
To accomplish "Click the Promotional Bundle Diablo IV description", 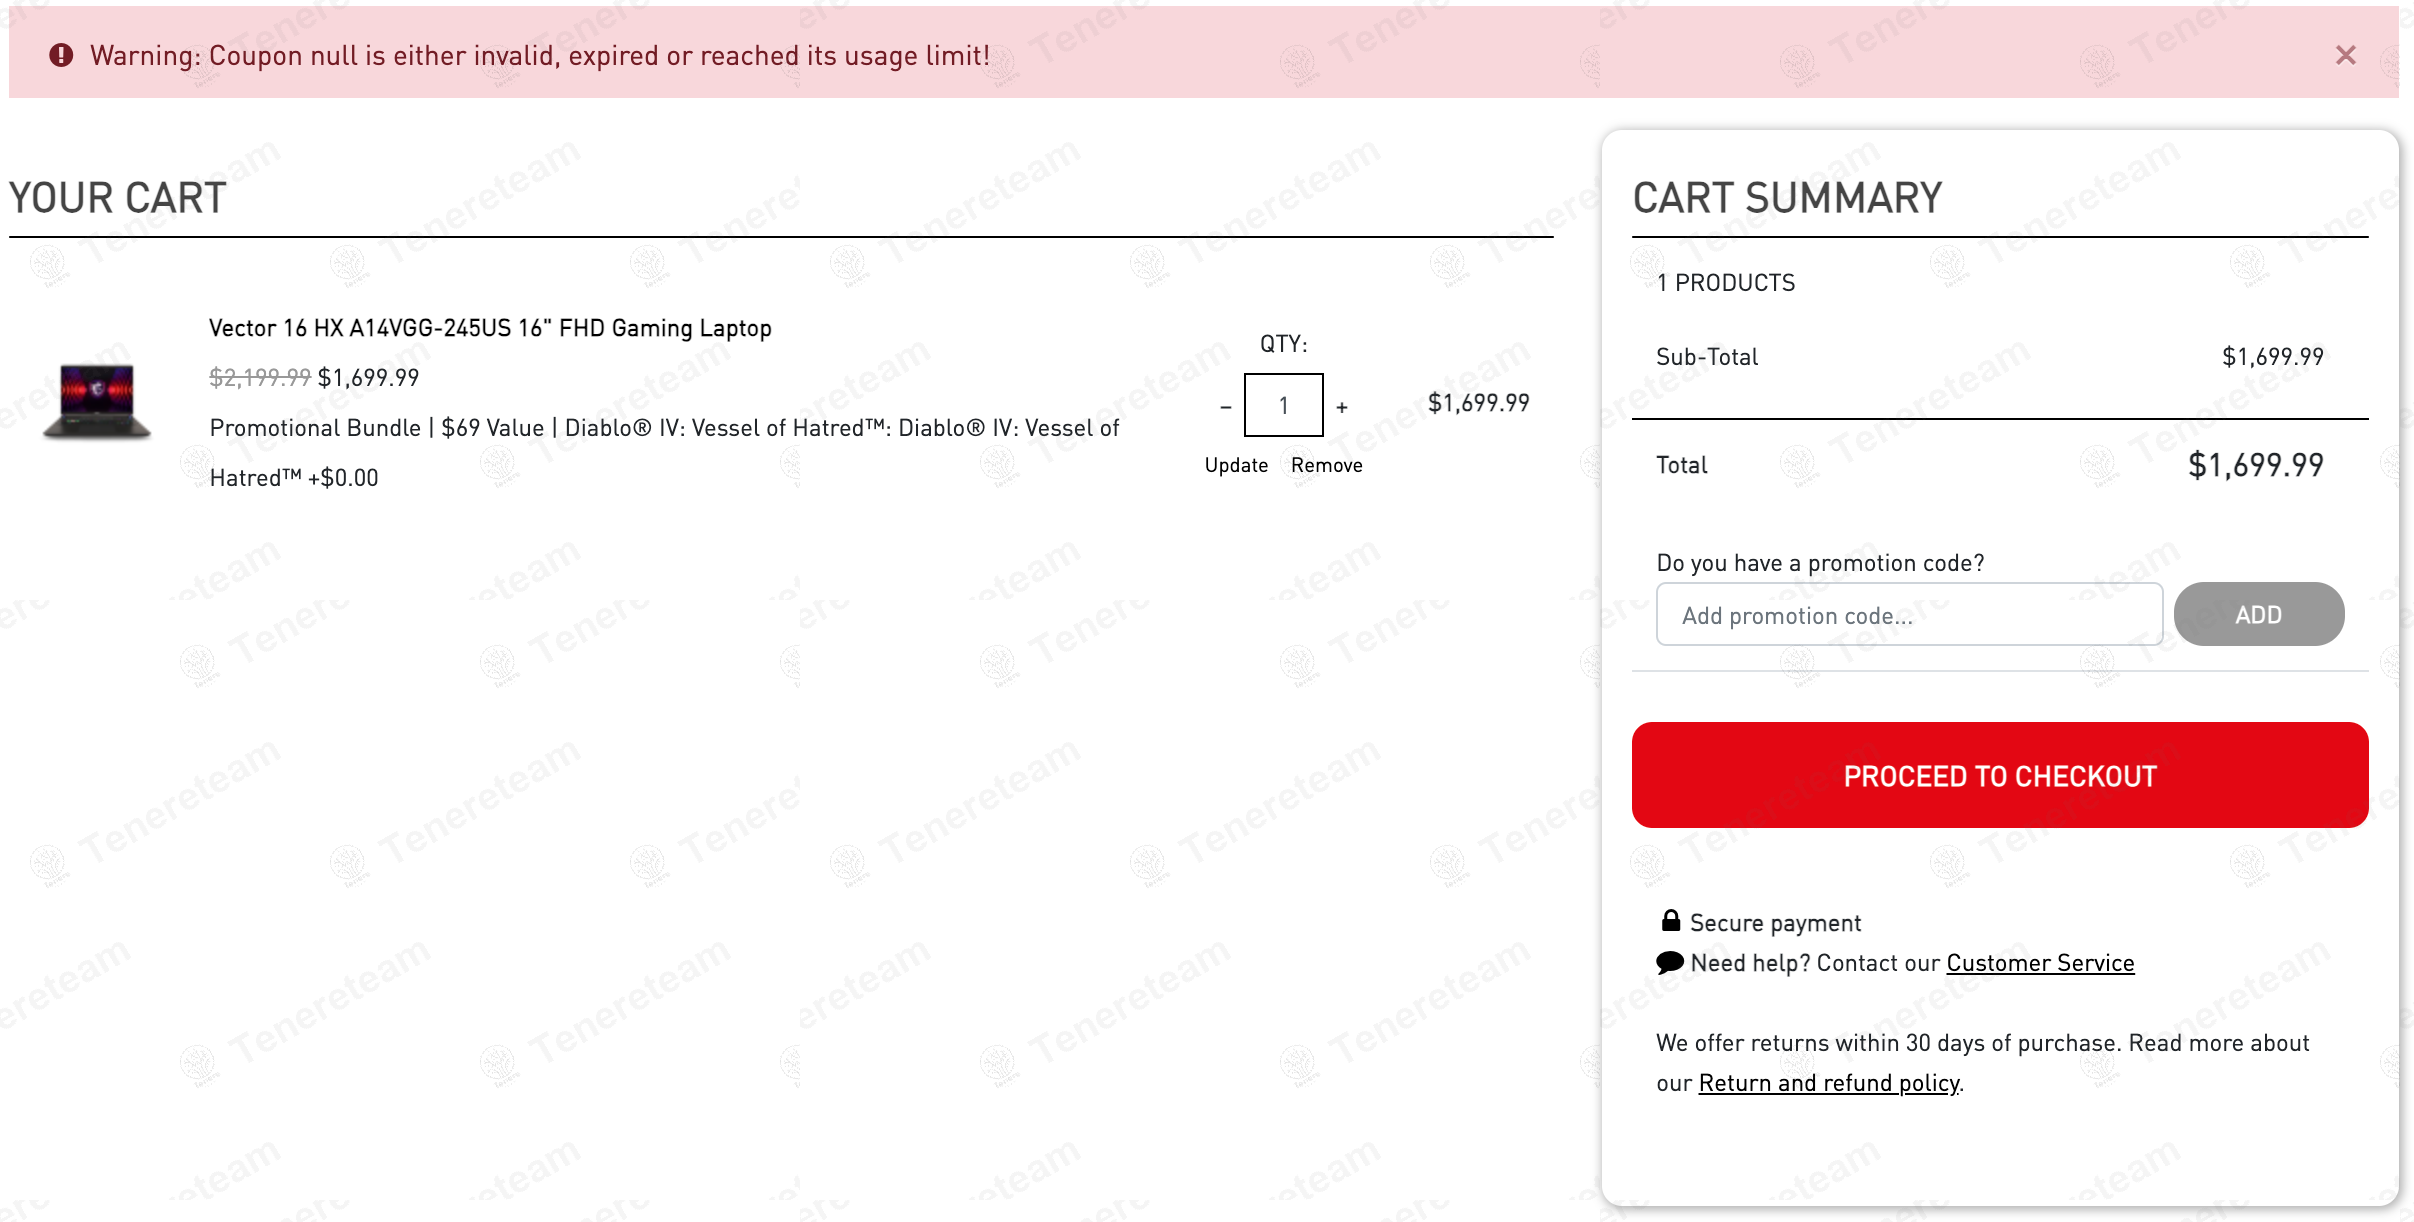I will [x=664, y=429].
